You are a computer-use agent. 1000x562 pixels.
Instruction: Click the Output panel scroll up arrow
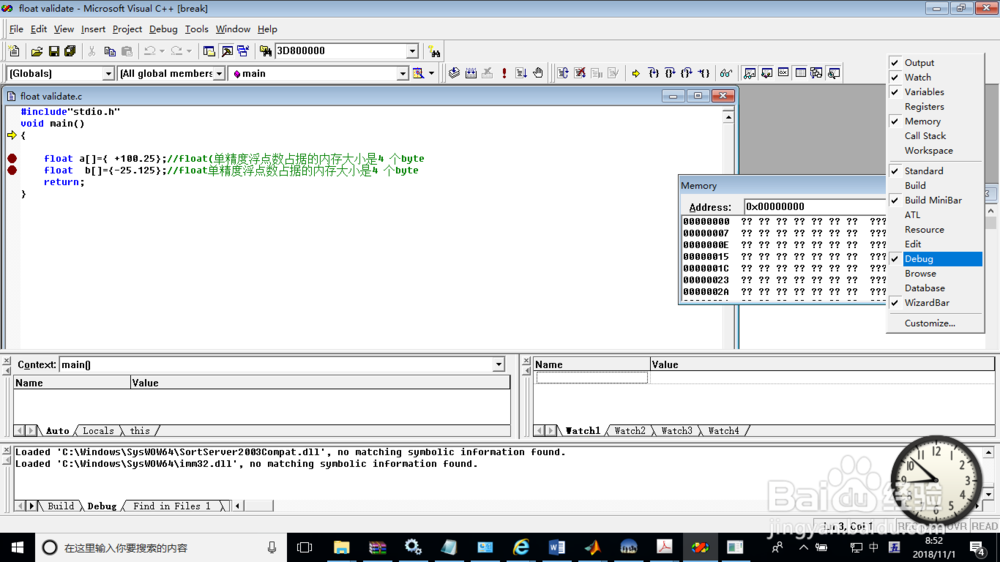988,452
